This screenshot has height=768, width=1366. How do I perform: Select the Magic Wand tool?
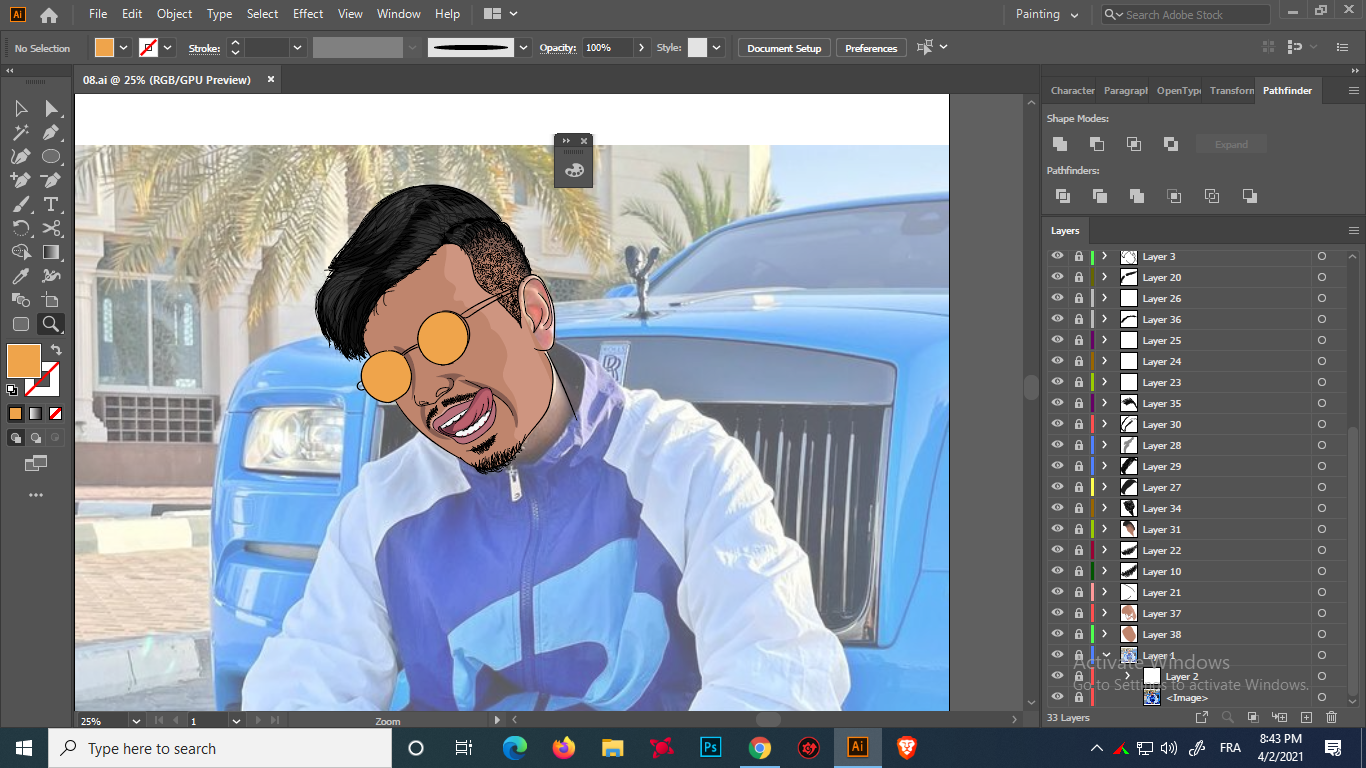[x=20, y=132]
